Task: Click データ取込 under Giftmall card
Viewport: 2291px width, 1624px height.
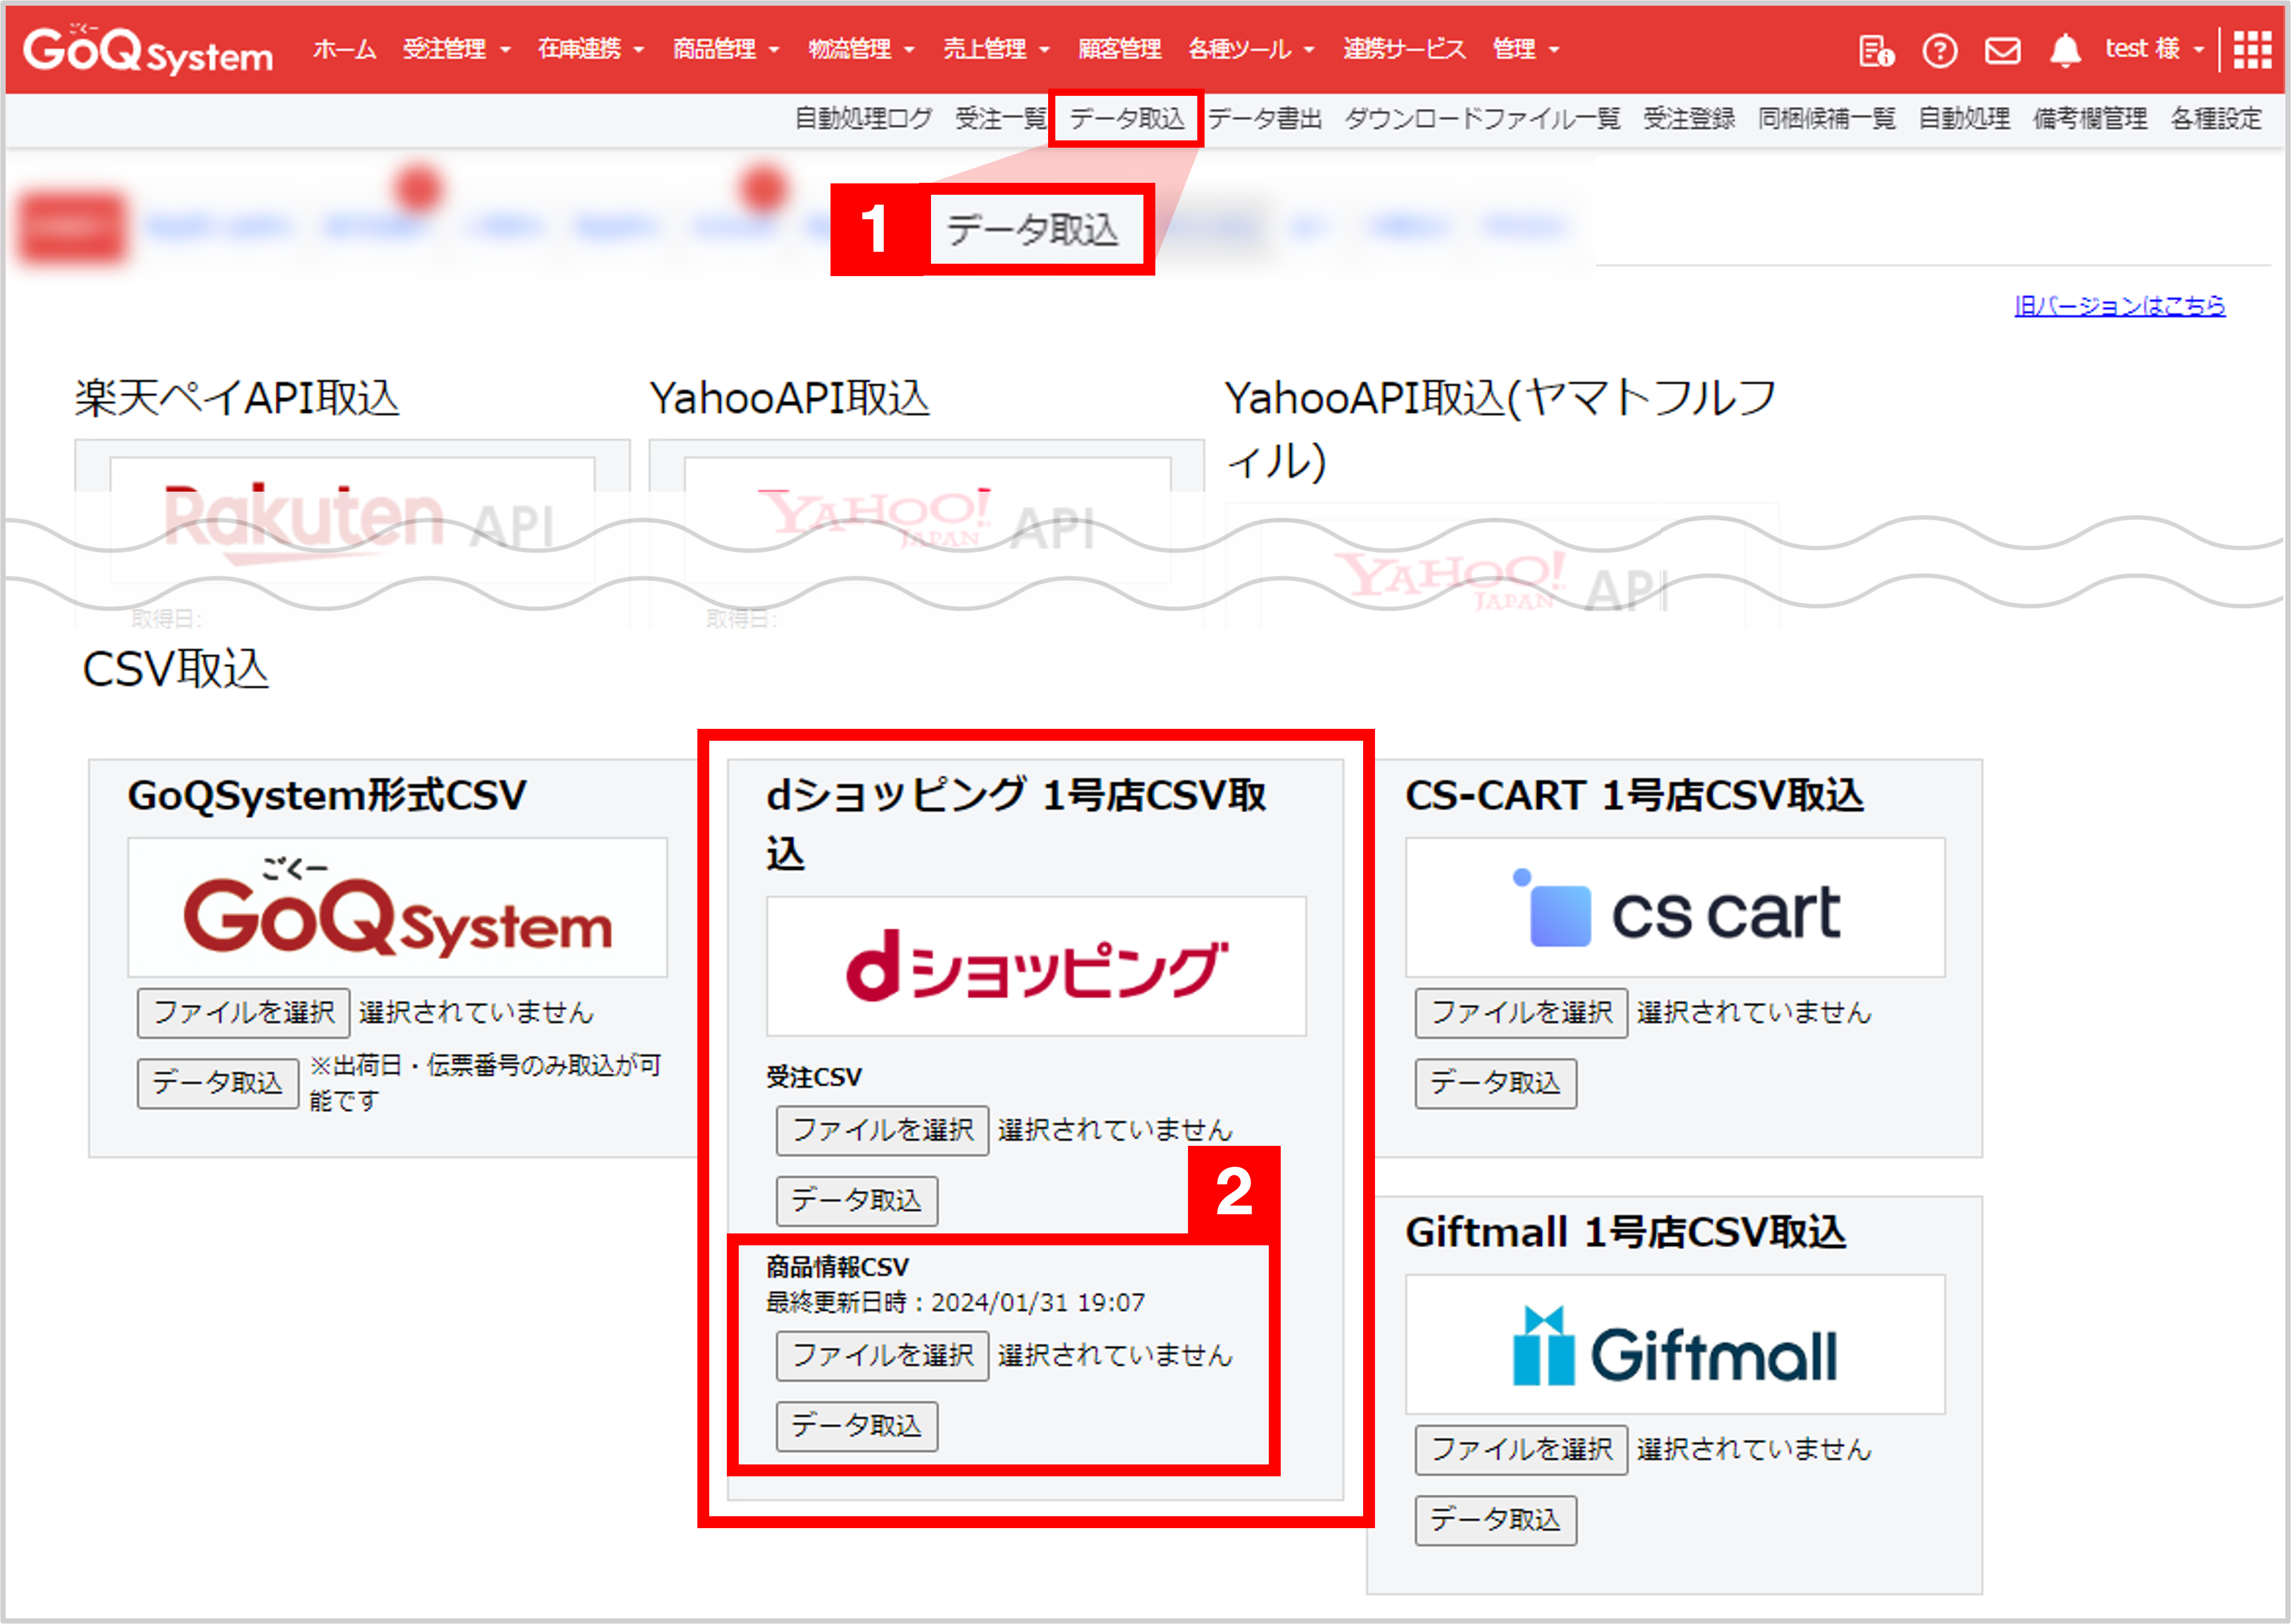Action: 1496,1520
